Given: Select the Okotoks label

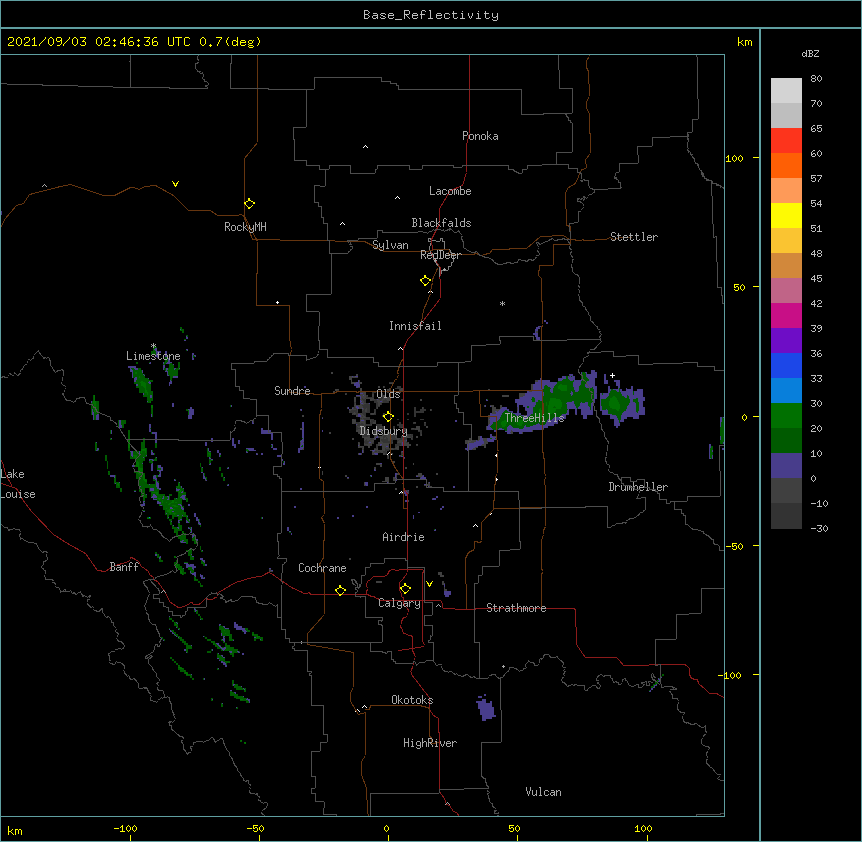Looking at the screenshot, I should (412, 700).
